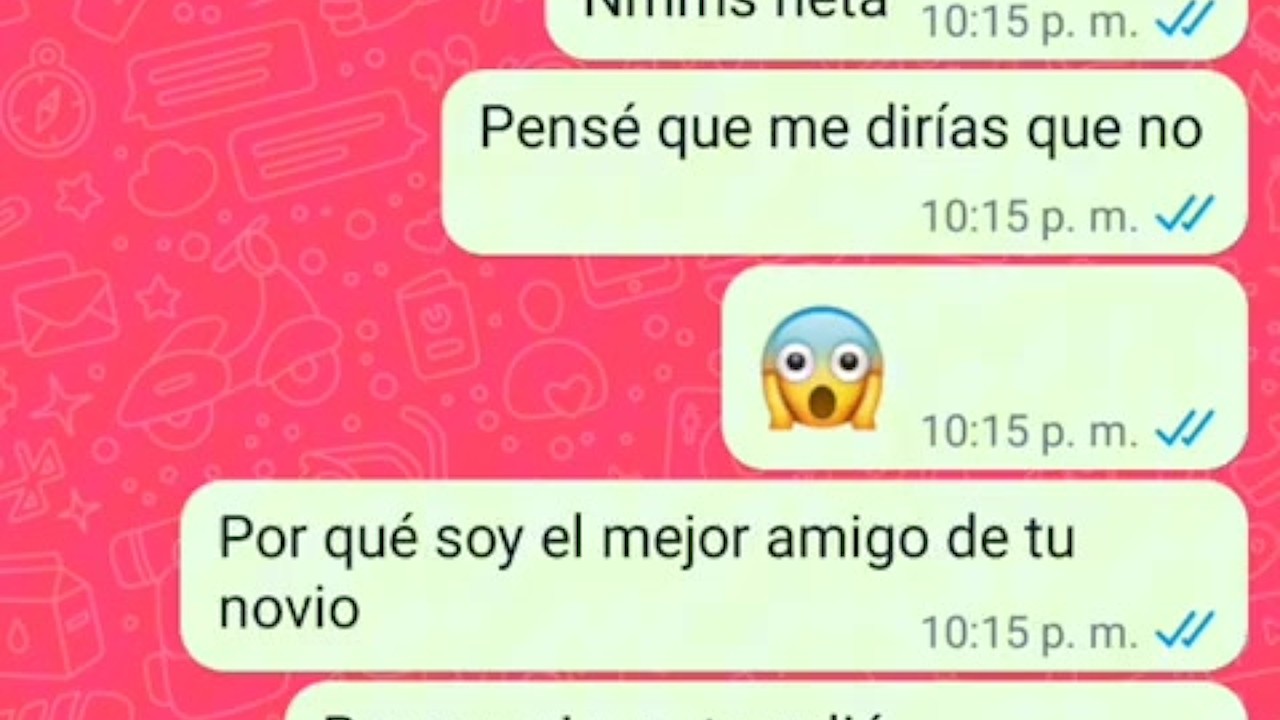
Task: Click the word 'novio' in the message
Action: click(x=289, y=607)
